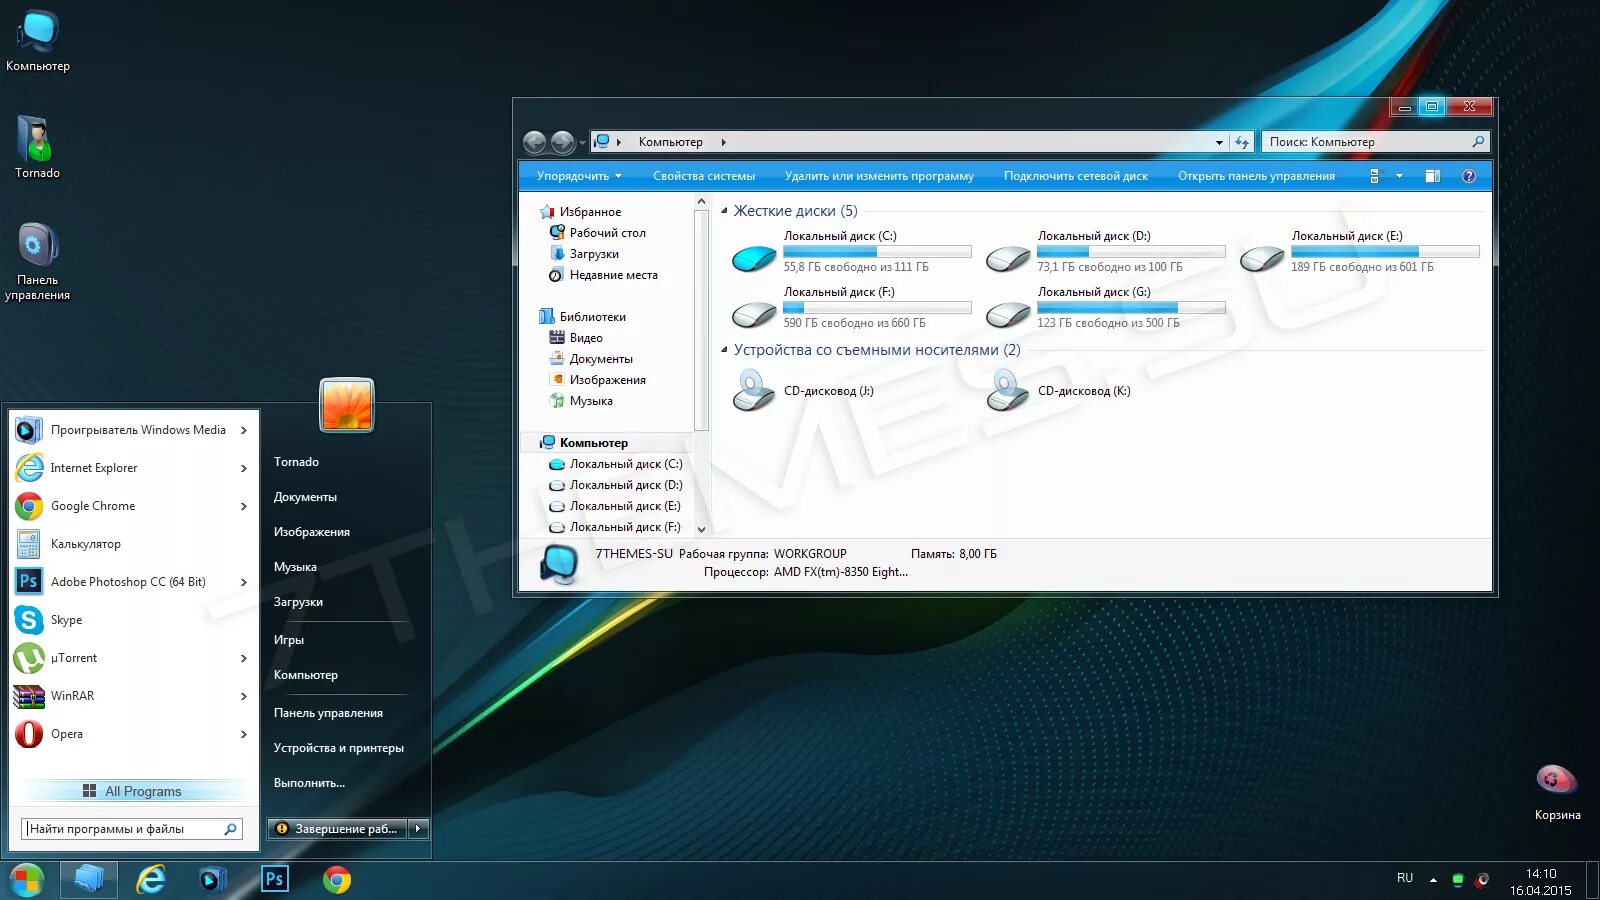The image size is (1600, 900).
Task: Click Подключить сетевой диск
Action: click(x=1076, y=176)
